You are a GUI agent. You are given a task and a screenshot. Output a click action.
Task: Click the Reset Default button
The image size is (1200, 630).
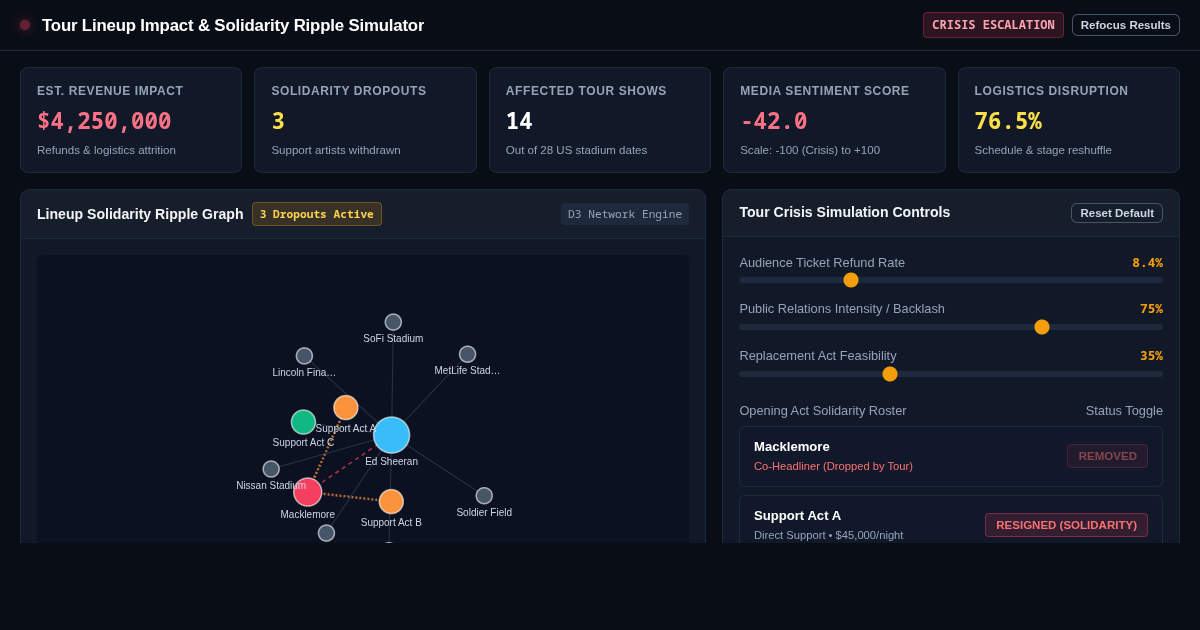pos(1117,213)
